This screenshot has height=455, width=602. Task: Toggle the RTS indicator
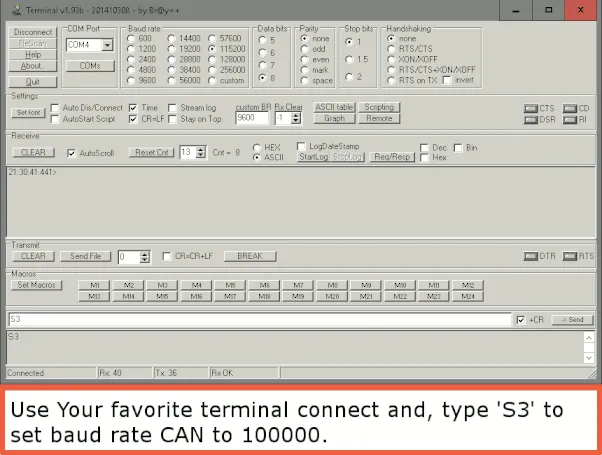[570, 256]
